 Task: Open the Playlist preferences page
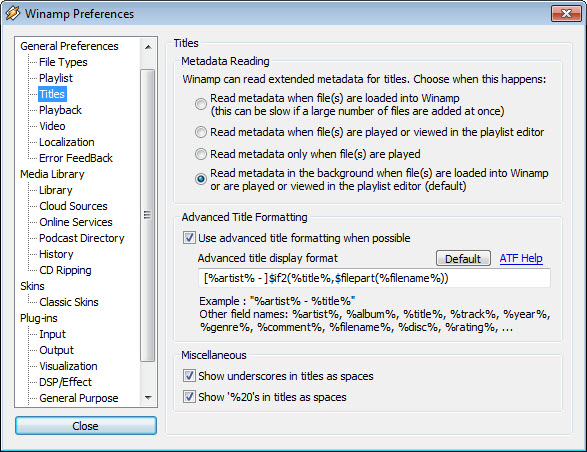click(x=56, y=78)
